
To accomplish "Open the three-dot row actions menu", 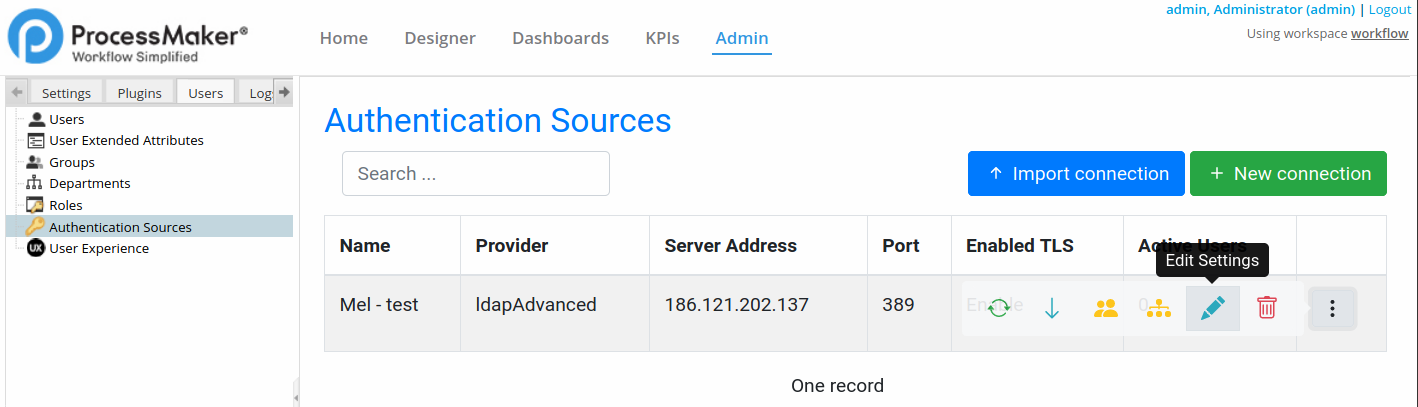I will click(x=1332, y=308).
